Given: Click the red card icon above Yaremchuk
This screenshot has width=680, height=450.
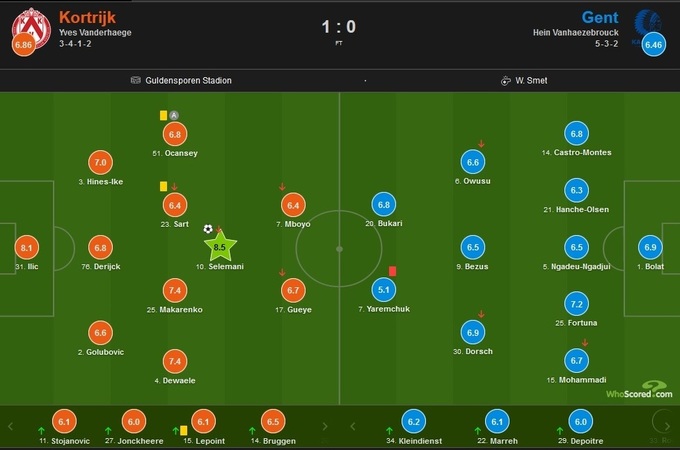Looking at the screenshot, I should click(x=392, y=270).
